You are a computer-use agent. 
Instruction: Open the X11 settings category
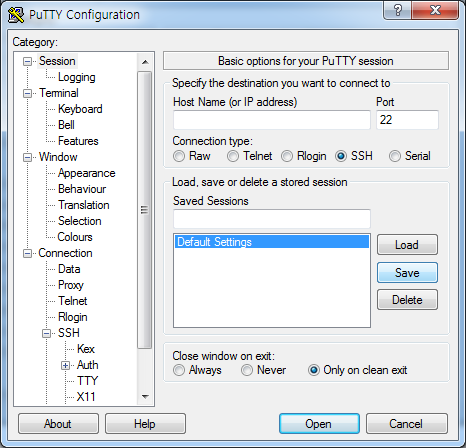pos(86,397)
